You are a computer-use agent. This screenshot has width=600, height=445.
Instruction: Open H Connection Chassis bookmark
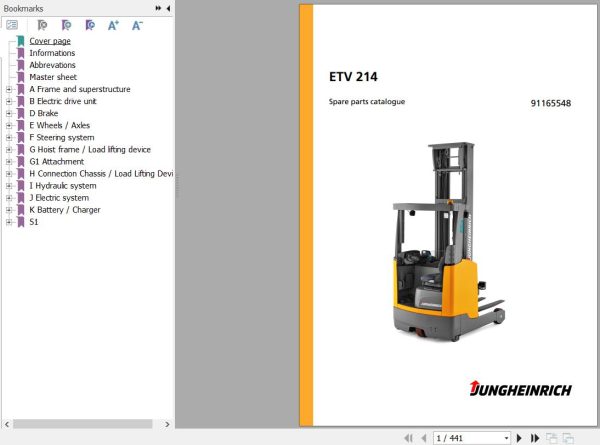101,174
